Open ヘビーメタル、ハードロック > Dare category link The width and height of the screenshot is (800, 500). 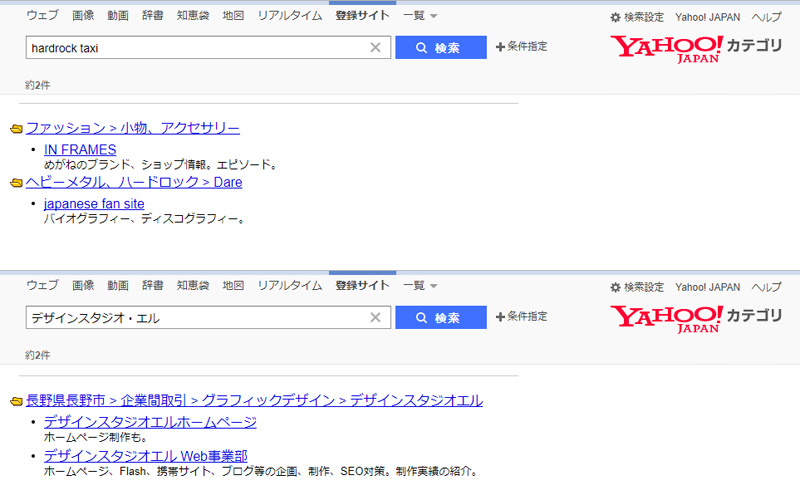134,182
